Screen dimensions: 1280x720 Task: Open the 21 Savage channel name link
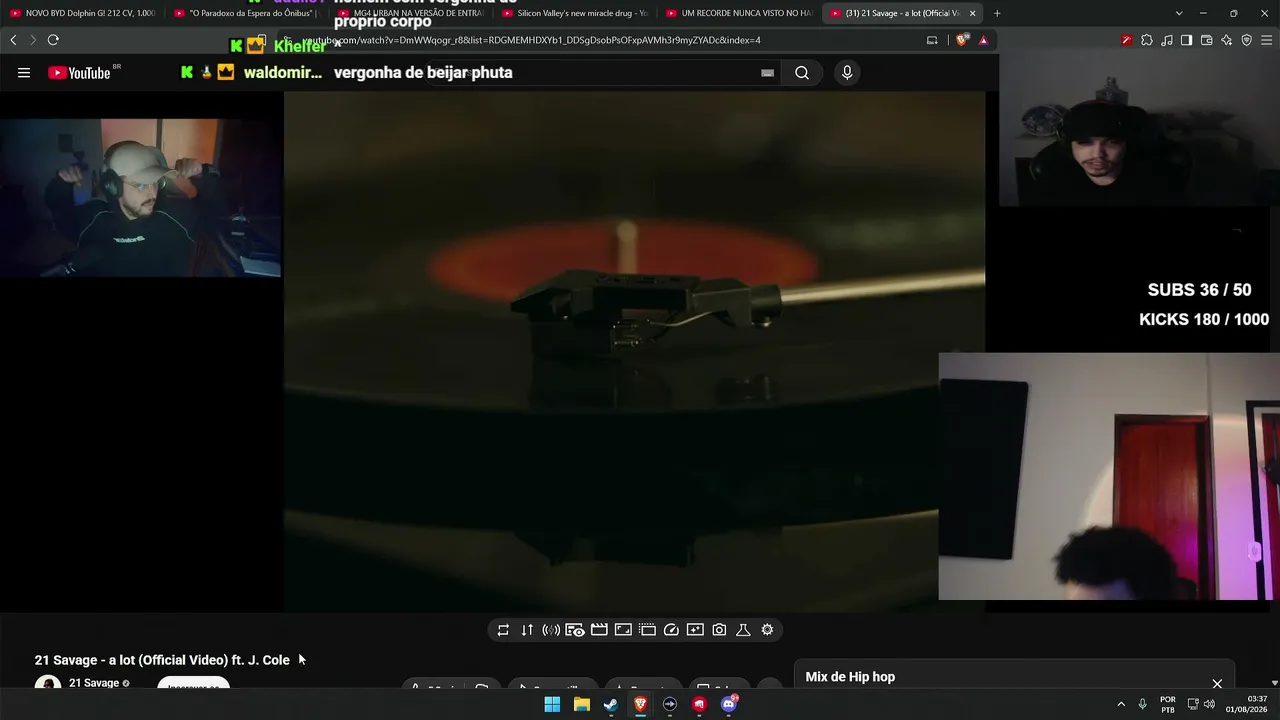click(94, 683)
